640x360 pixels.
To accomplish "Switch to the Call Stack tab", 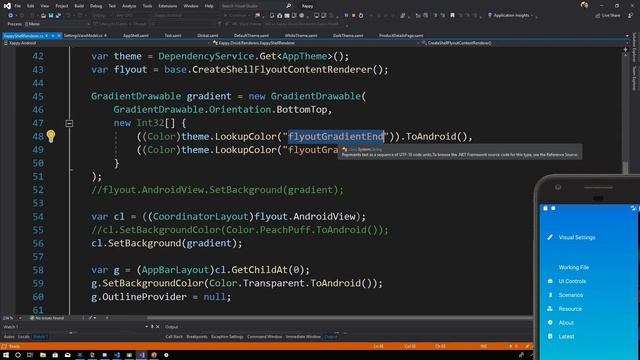I will (174, 337).
